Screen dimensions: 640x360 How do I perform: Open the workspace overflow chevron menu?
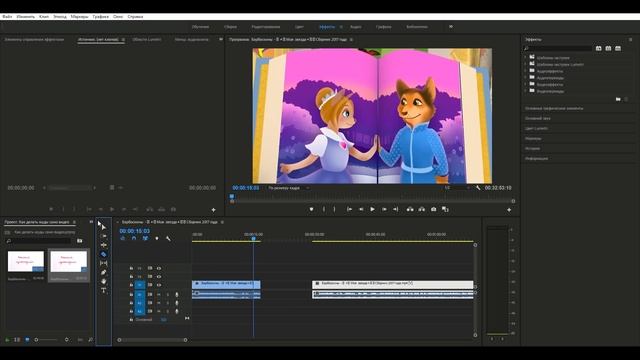pyautogui.click(x=451, y=27)
